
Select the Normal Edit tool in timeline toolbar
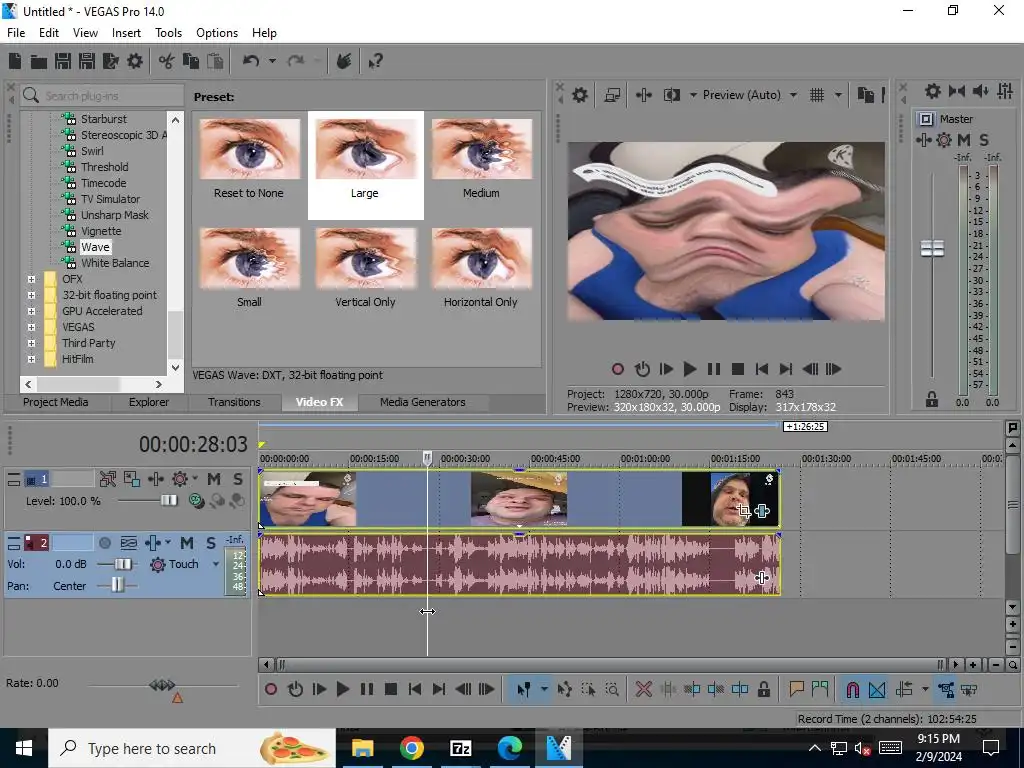[x=523, y=689]
